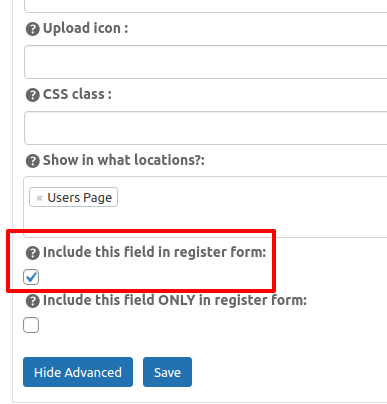Viewport: 387px width, 404px height.
Task: Save the field settings
Action: (x=167, y=372)
